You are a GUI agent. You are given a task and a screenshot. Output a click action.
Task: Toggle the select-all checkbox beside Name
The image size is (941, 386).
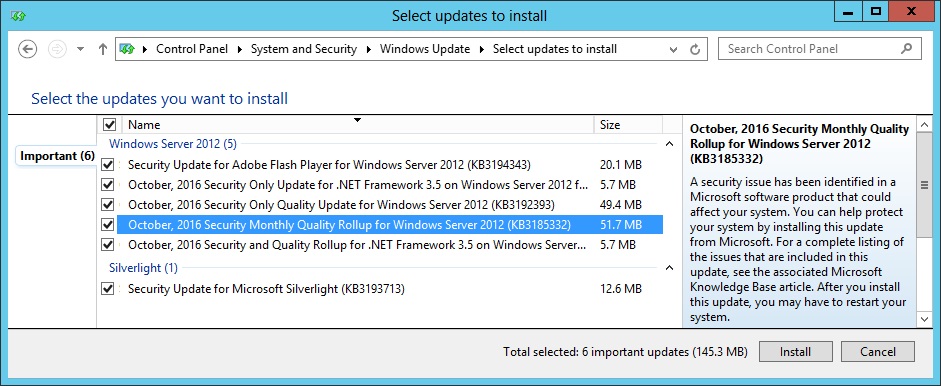[110, 125]
